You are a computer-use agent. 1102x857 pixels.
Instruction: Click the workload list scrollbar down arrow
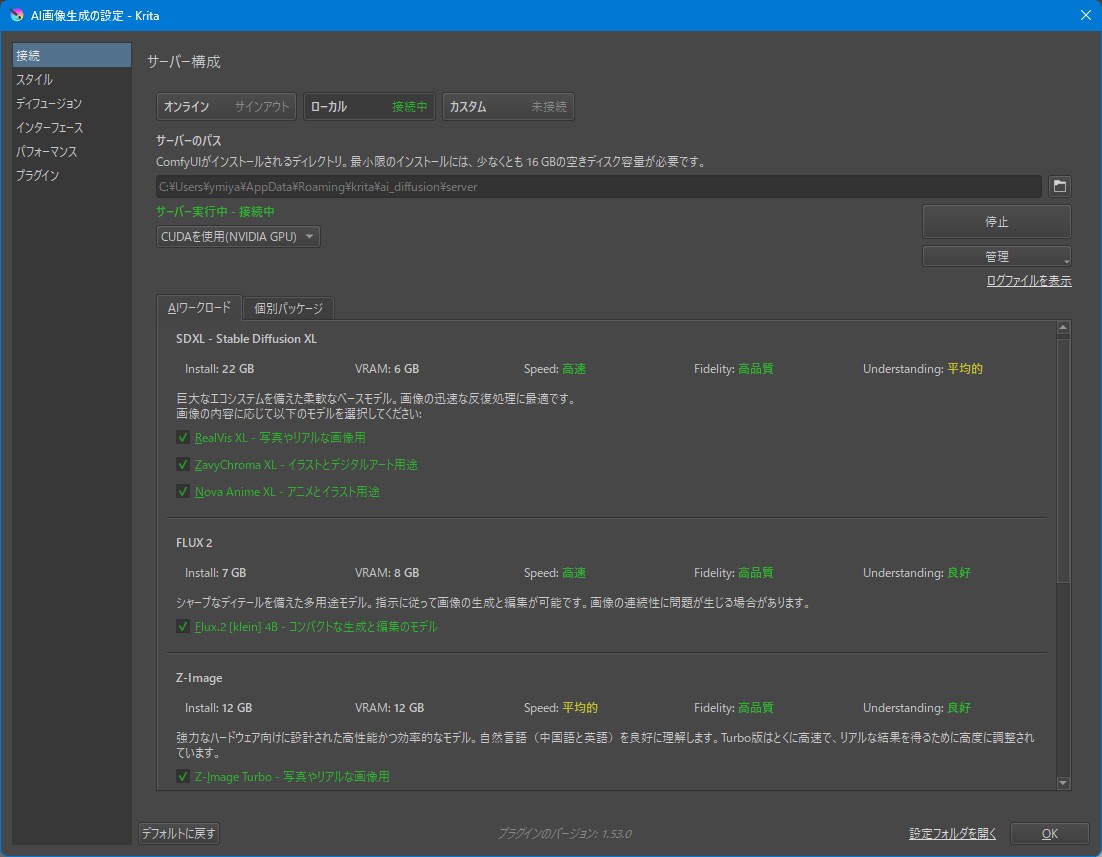coord(1063,782)
